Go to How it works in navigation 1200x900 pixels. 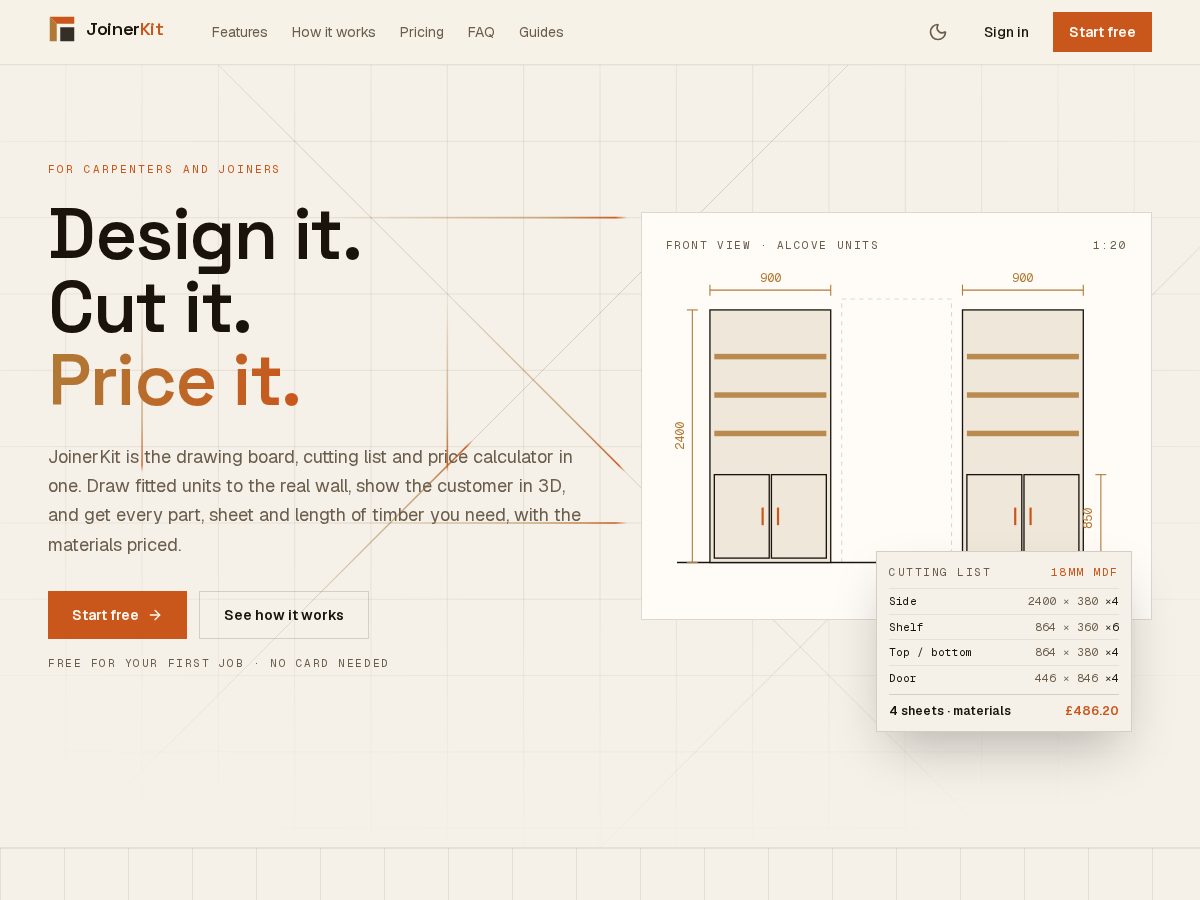pos(334,32)
